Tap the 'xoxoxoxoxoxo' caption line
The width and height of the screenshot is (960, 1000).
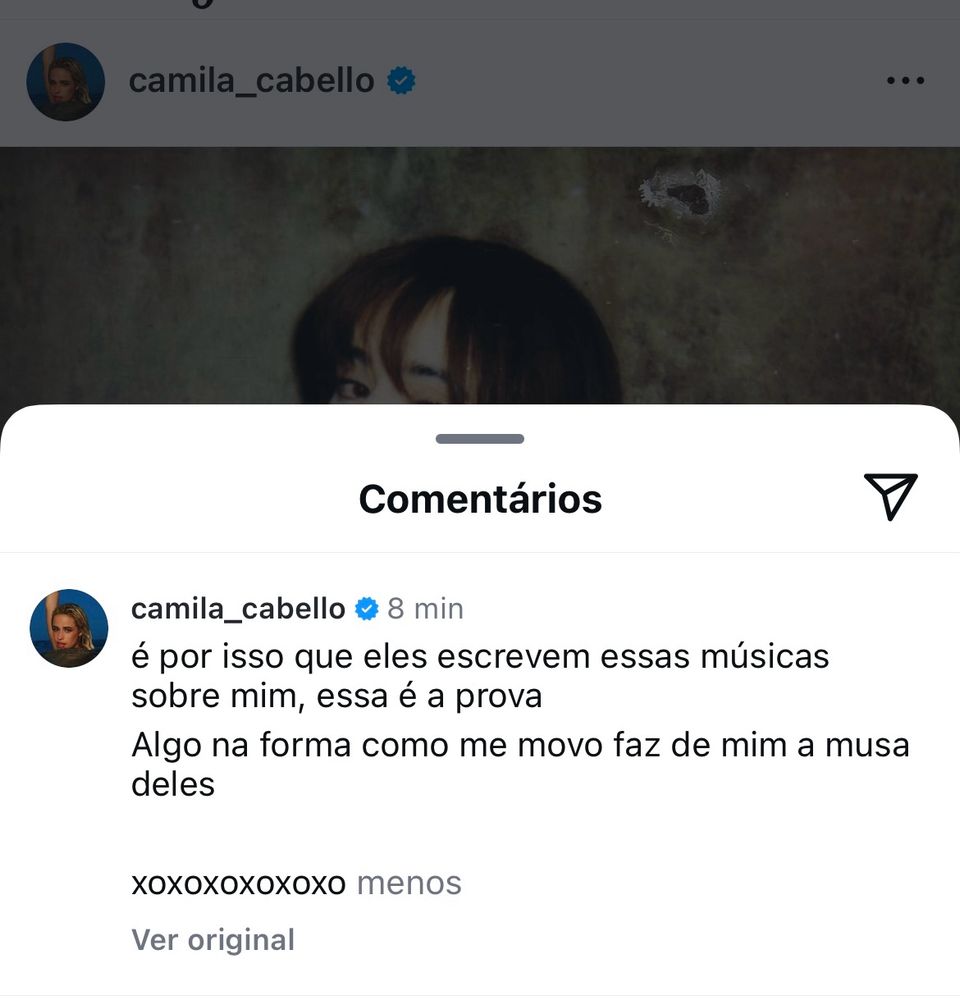coord(239,883)
